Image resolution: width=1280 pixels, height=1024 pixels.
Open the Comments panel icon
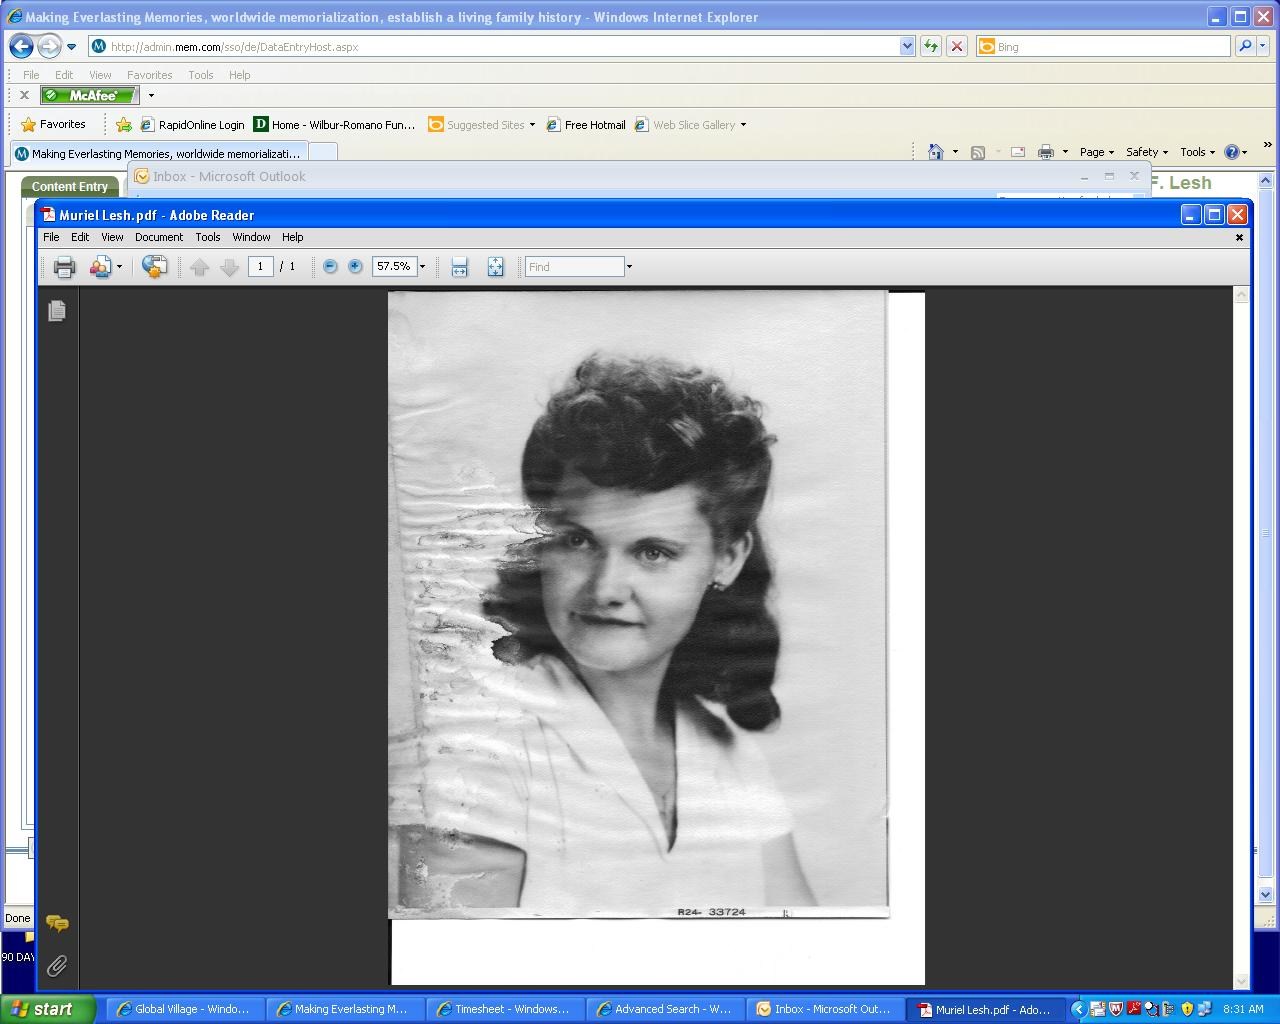[57, 925]
